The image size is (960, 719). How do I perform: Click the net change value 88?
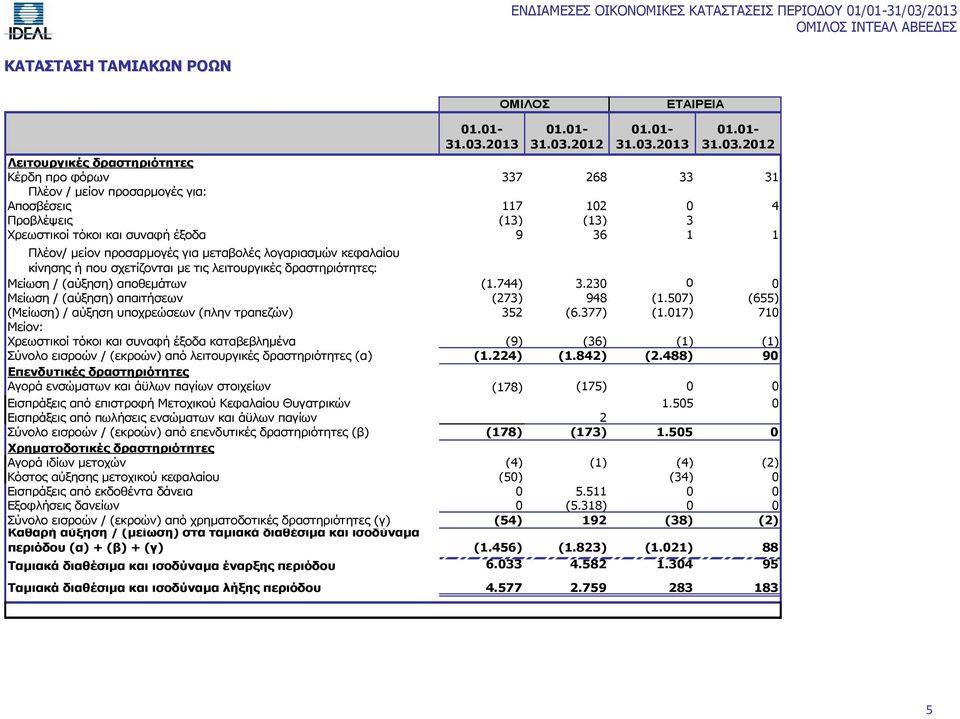771,548
